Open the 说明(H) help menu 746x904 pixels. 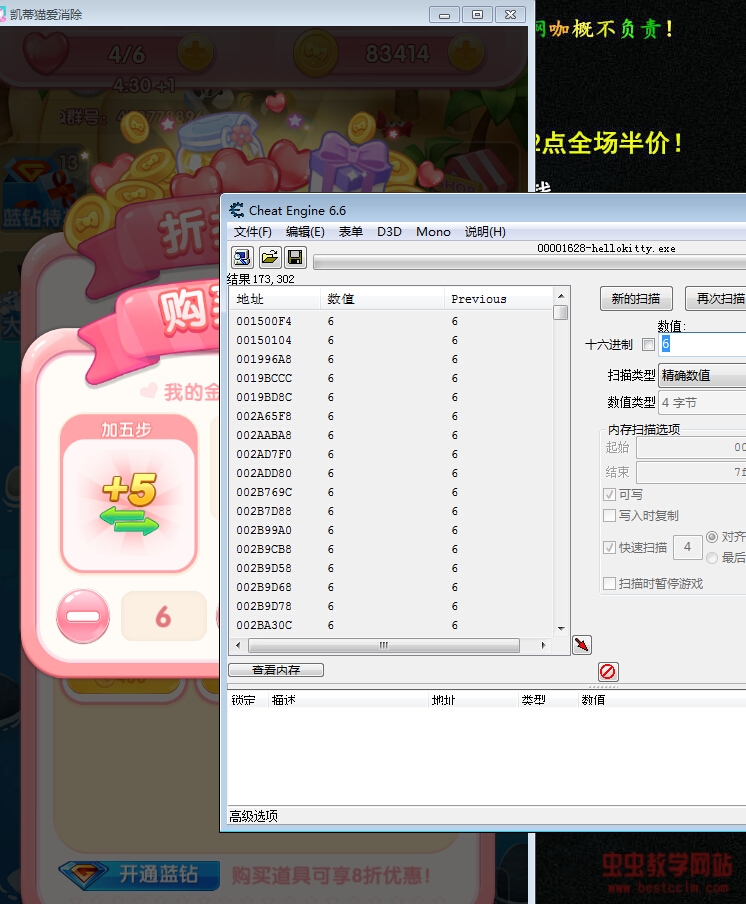485,232
